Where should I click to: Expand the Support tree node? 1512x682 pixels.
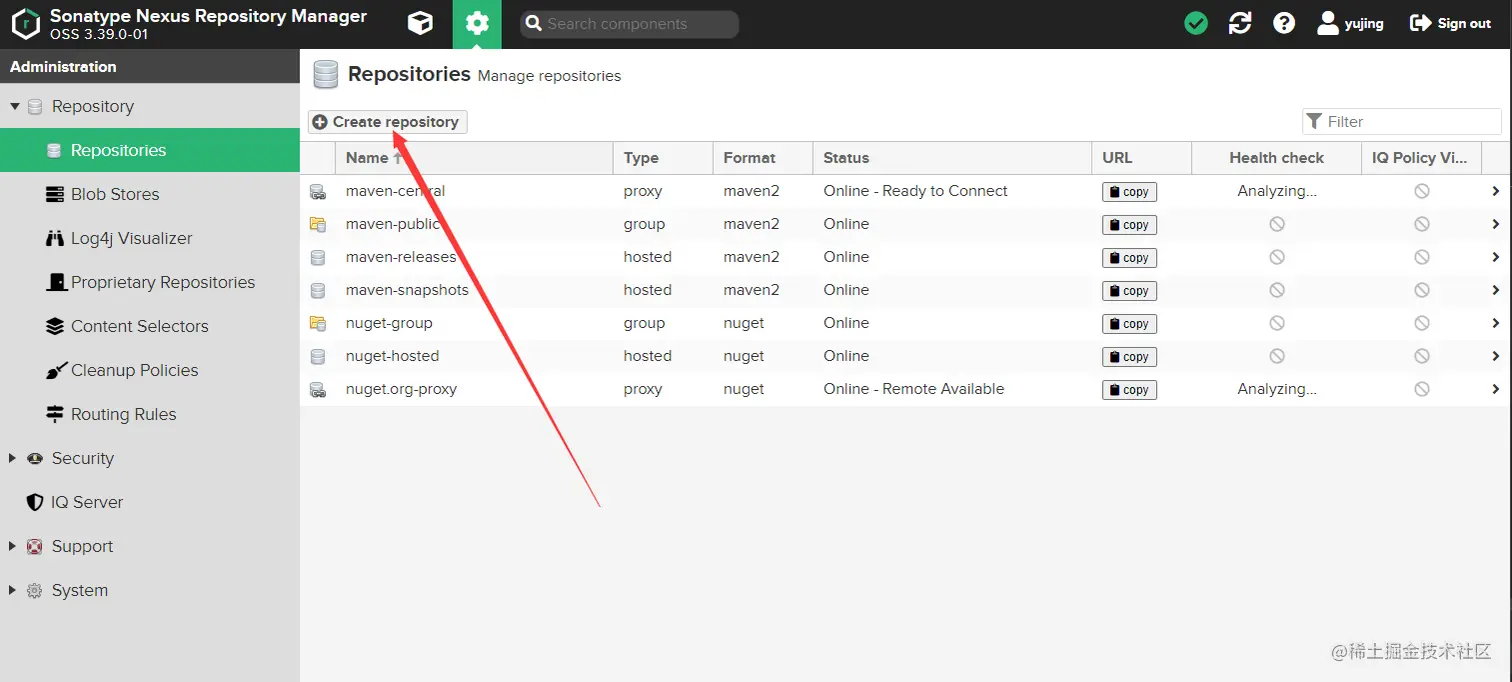[13, 546]
